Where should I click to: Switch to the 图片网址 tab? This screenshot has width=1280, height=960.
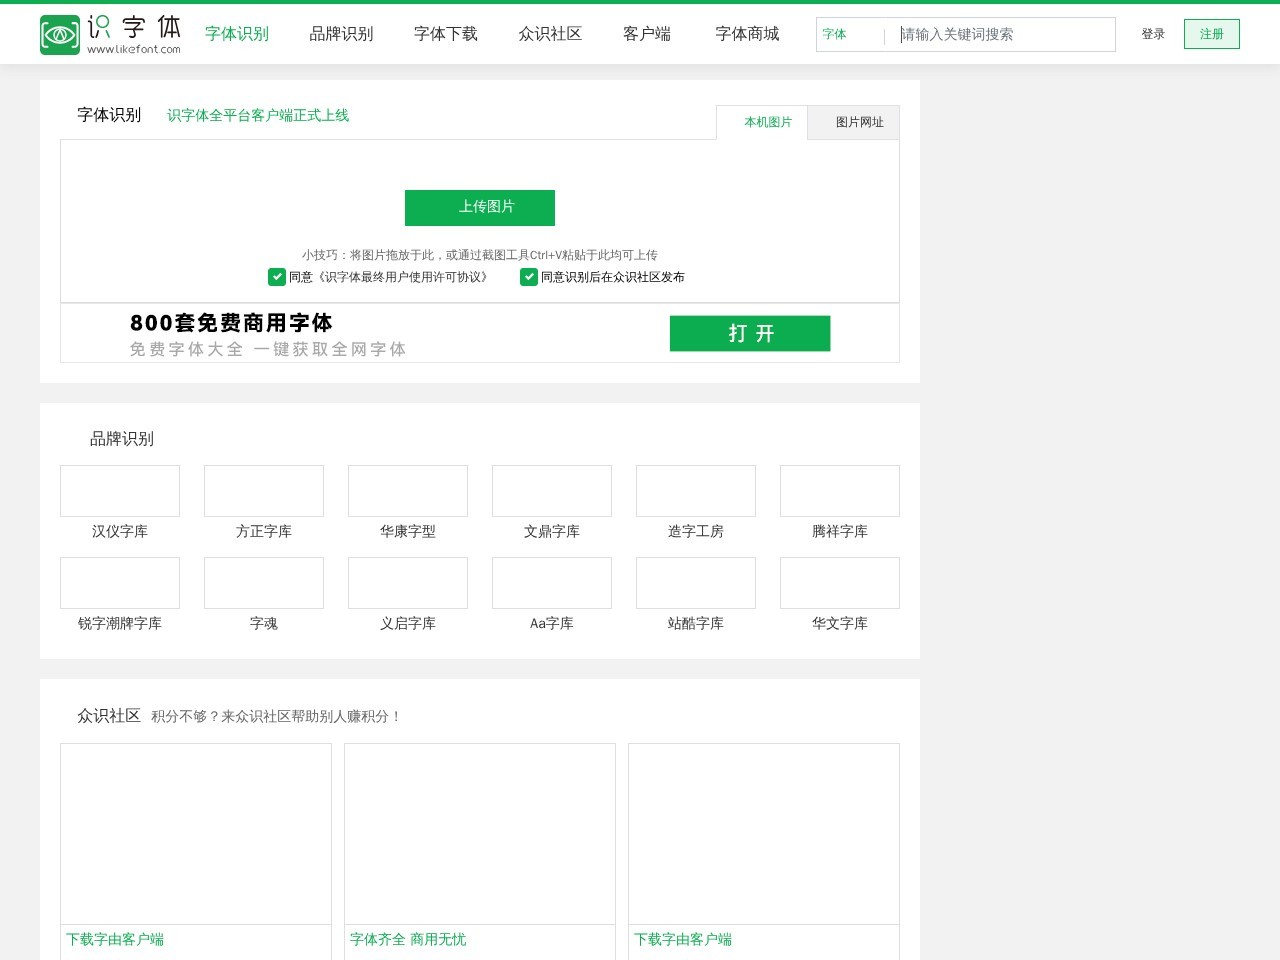[x=854, y=122]
